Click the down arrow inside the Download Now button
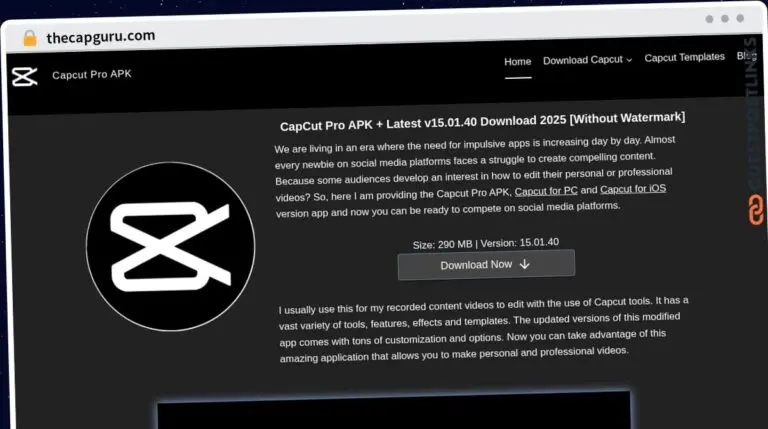This screenshot has width=768, height=429. tap(525, 264)
